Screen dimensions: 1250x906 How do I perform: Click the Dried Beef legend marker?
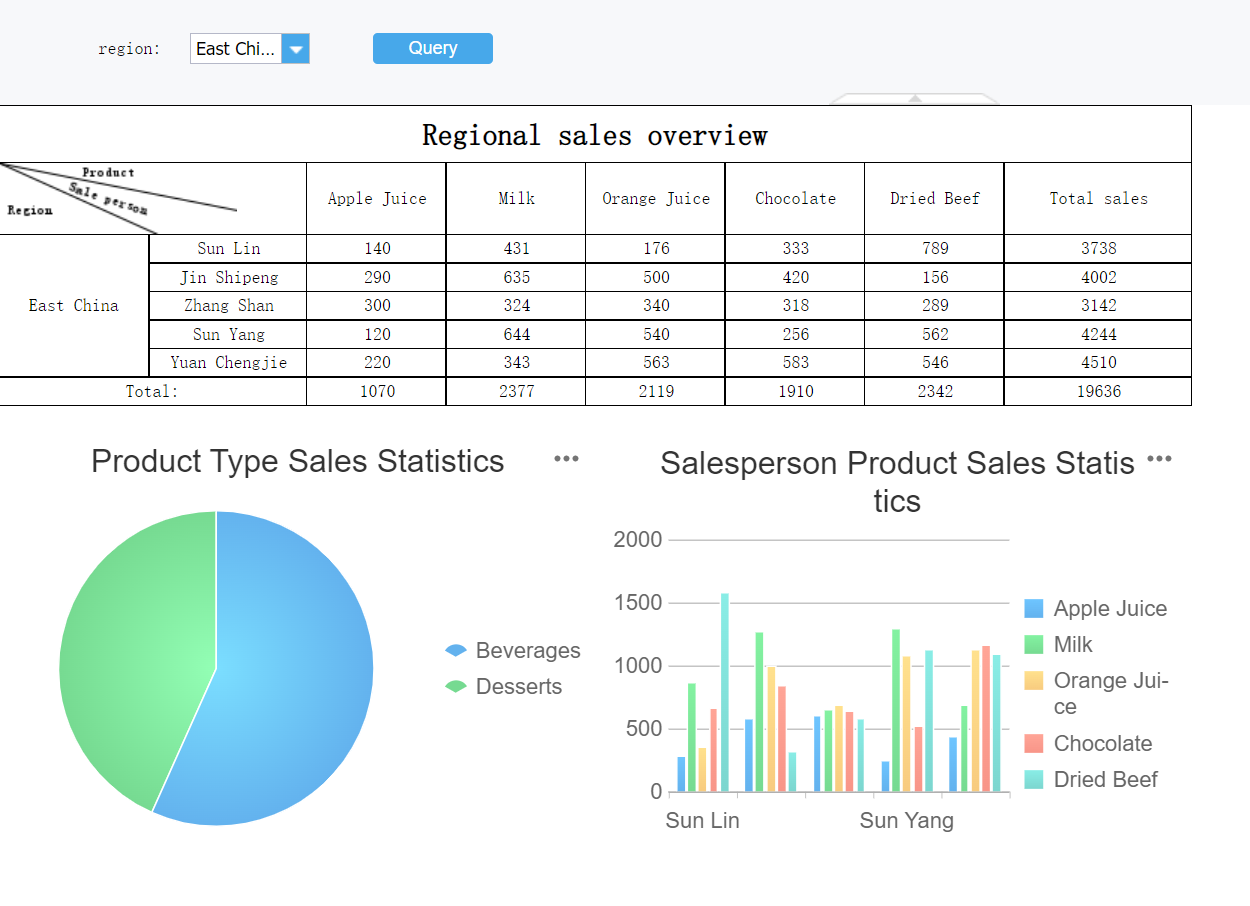tap(1032, 780)
